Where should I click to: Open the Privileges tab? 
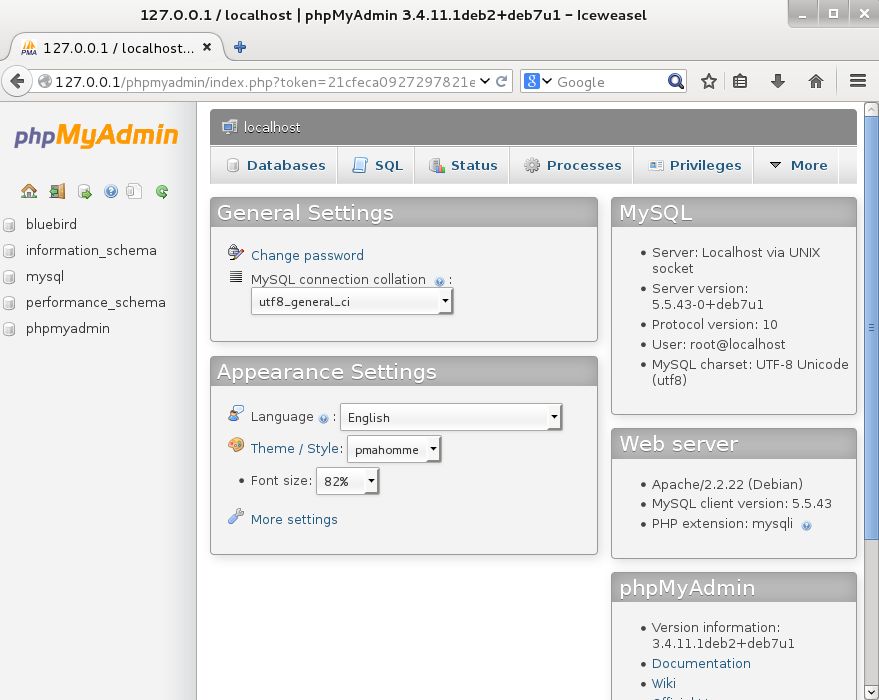[695, 165]
